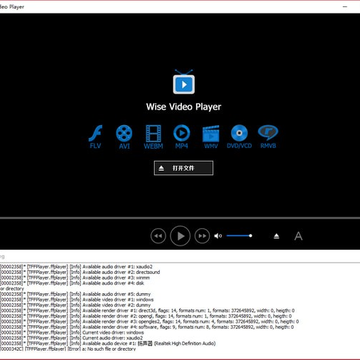
Task: Click log line 'Available render driver #3: opengles2'
Action: pos(149,321)
